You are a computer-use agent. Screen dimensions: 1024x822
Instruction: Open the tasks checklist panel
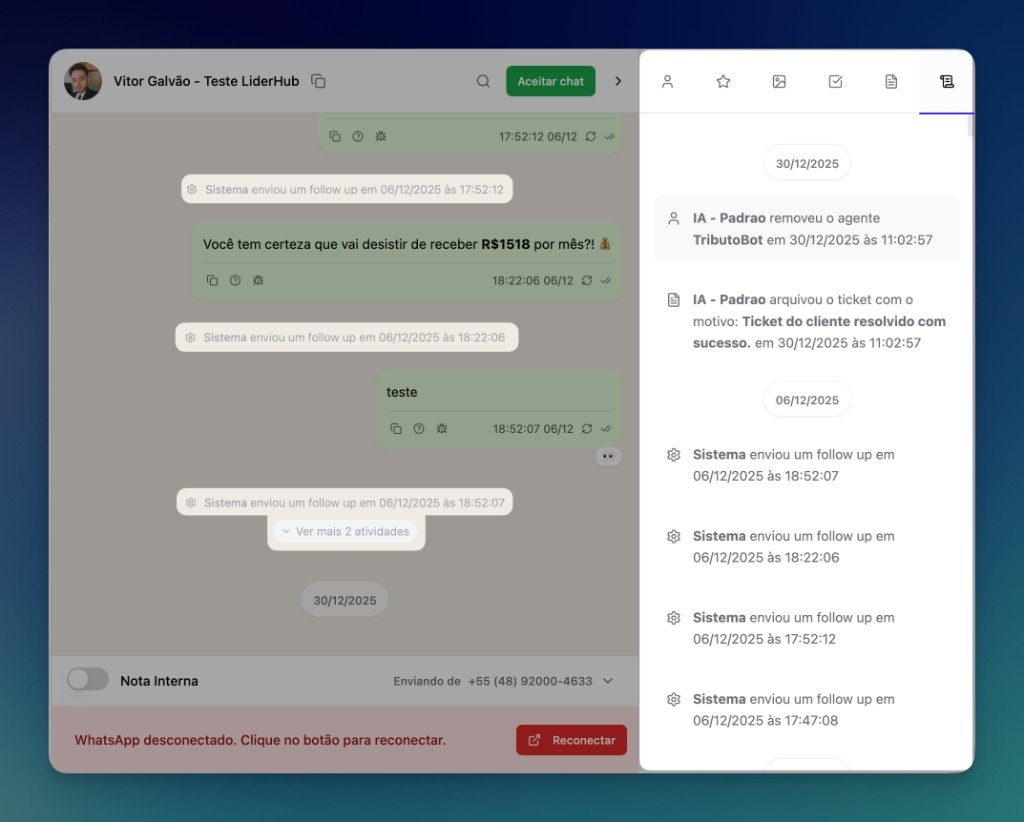tap(835, 82)
